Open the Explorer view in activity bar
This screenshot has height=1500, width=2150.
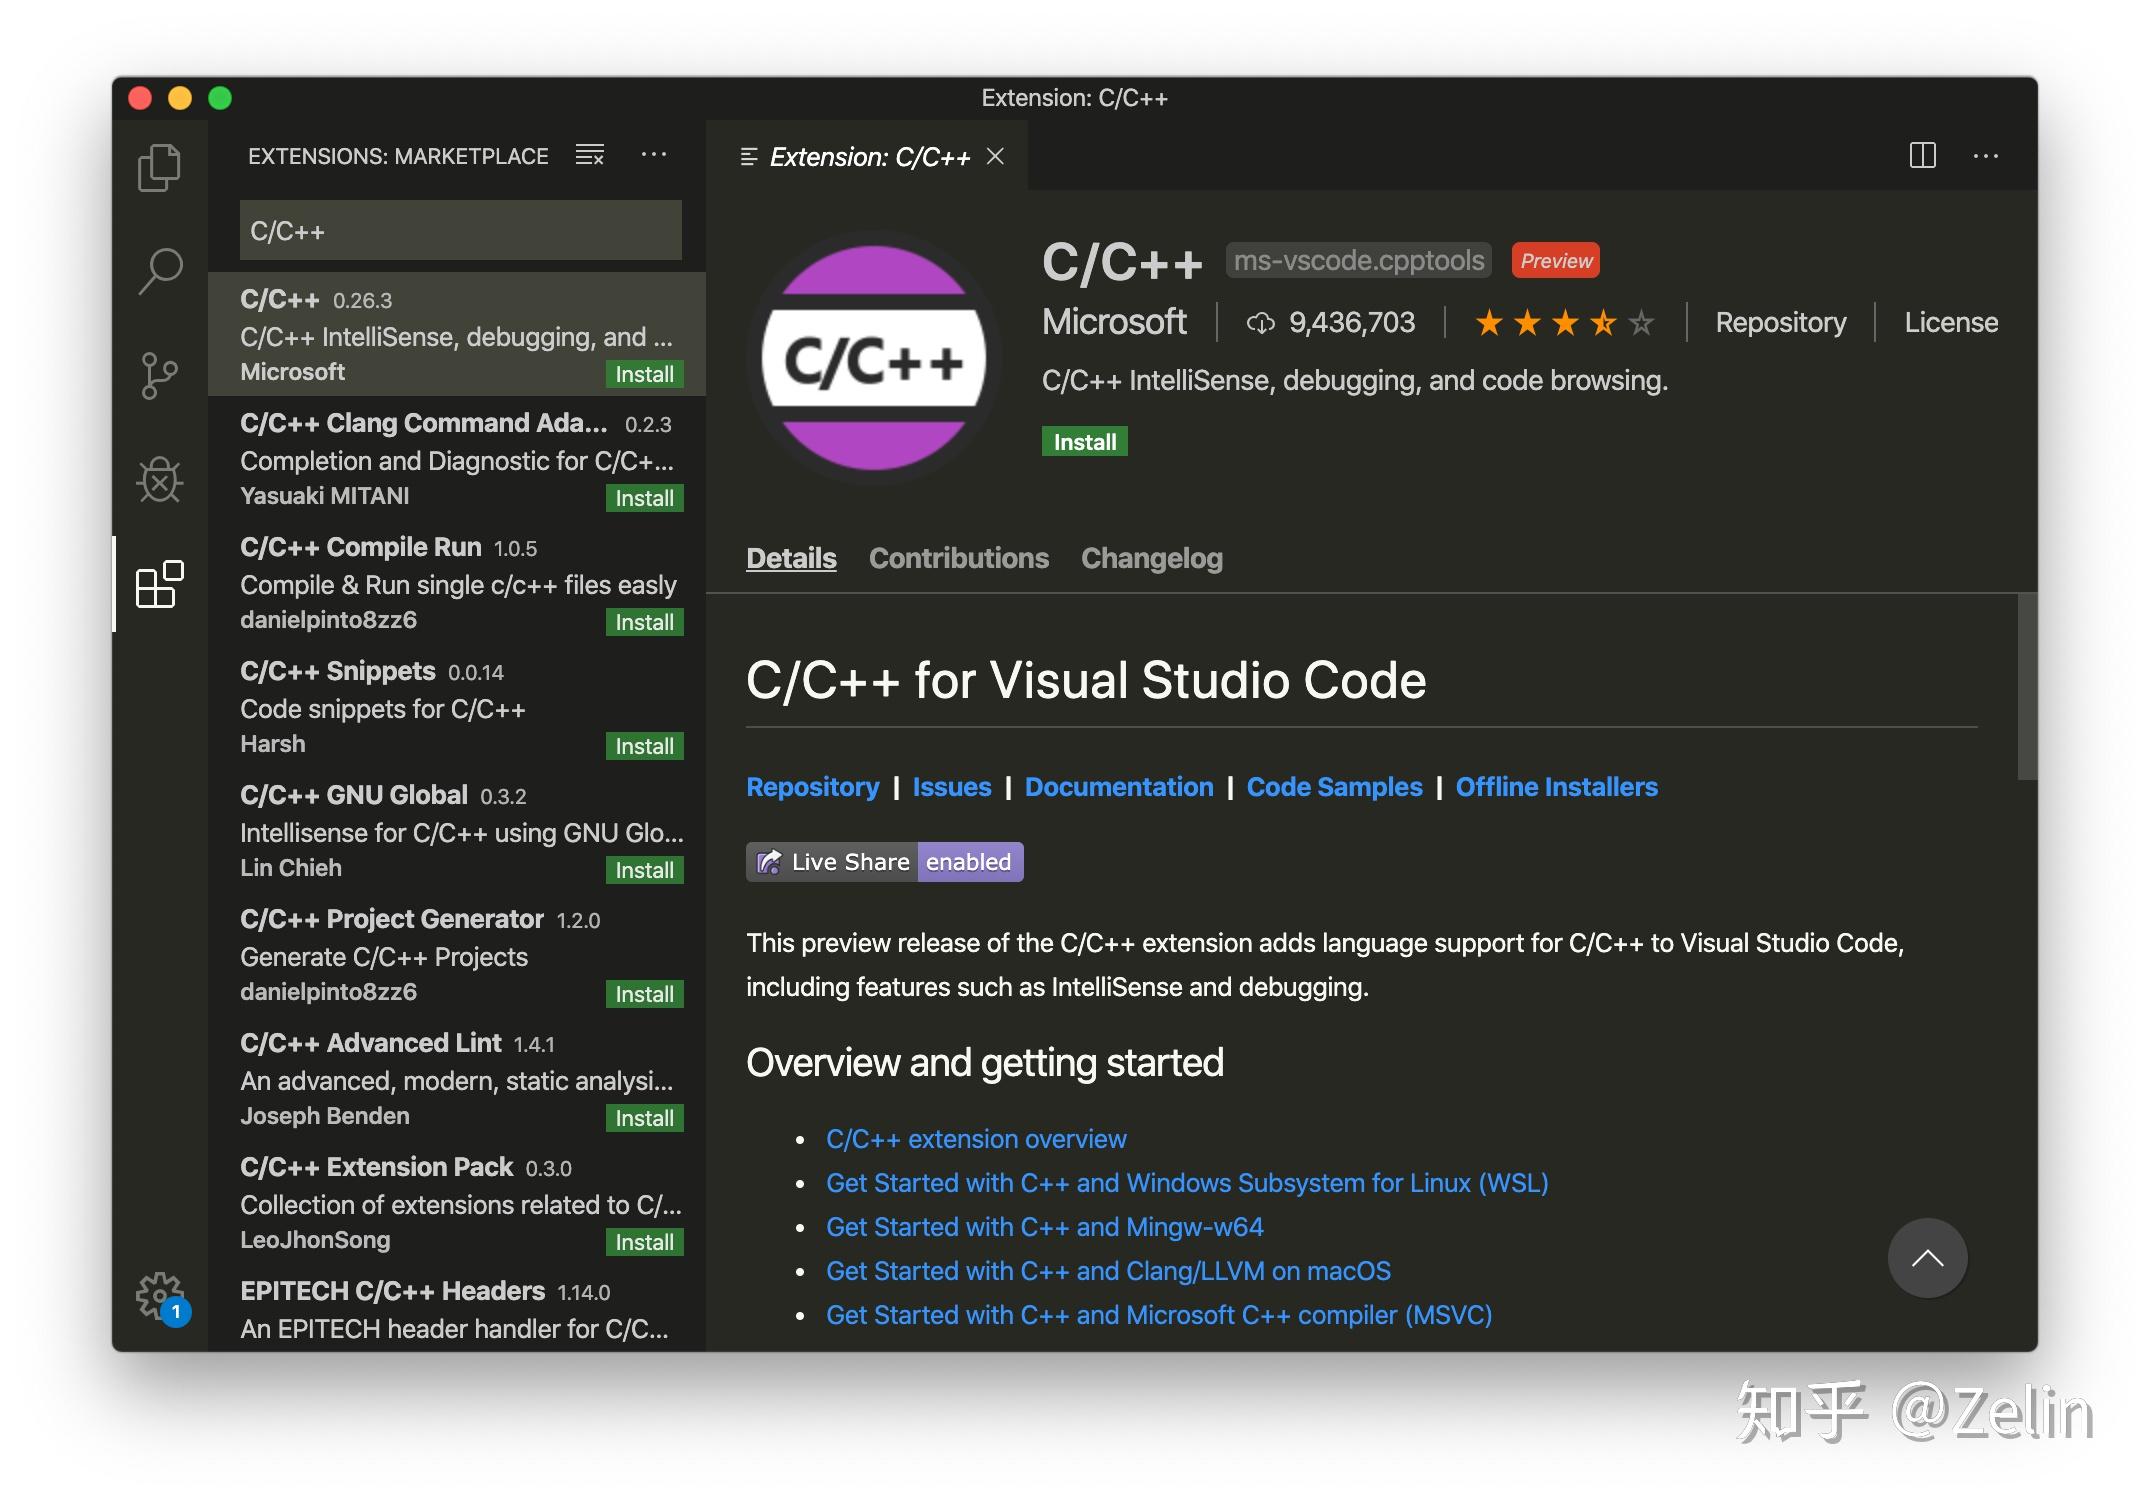pyautogui.click(x=159, y=167)
